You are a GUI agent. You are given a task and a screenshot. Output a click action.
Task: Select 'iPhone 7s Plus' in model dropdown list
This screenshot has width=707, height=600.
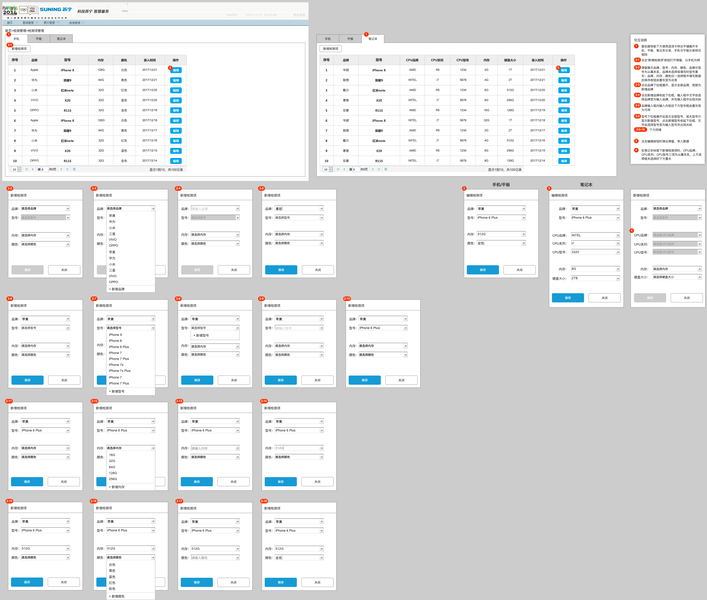120,371
